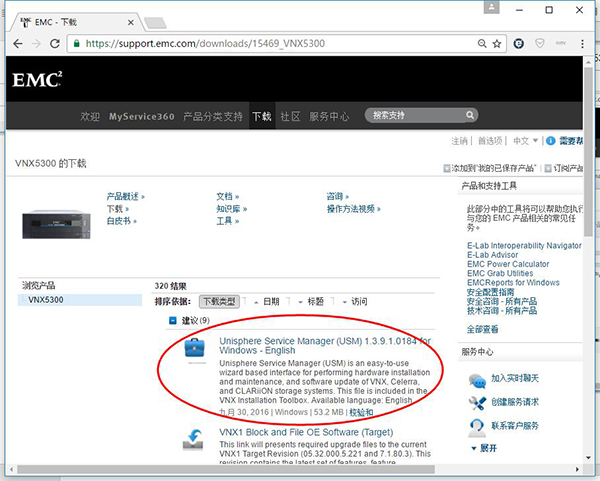Open Unisphere Service Manager (USM) download link
600x481 pixels.
[325, 346]
